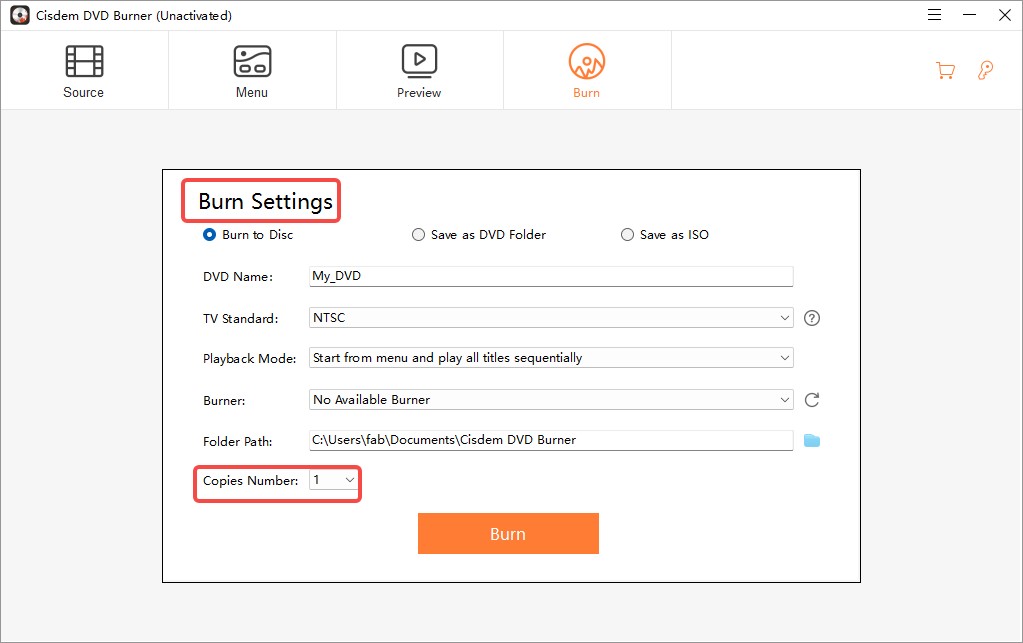Open the hamburger menu in title bar
The width and height of the screenshot is (1023, 643).
click(935, 15)
